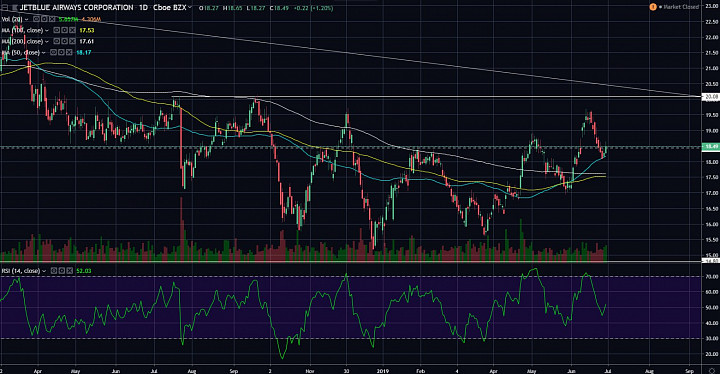Click the 30.00 level on RSI scale
Screen dimensions: 720x374
[x=712, y=339]
